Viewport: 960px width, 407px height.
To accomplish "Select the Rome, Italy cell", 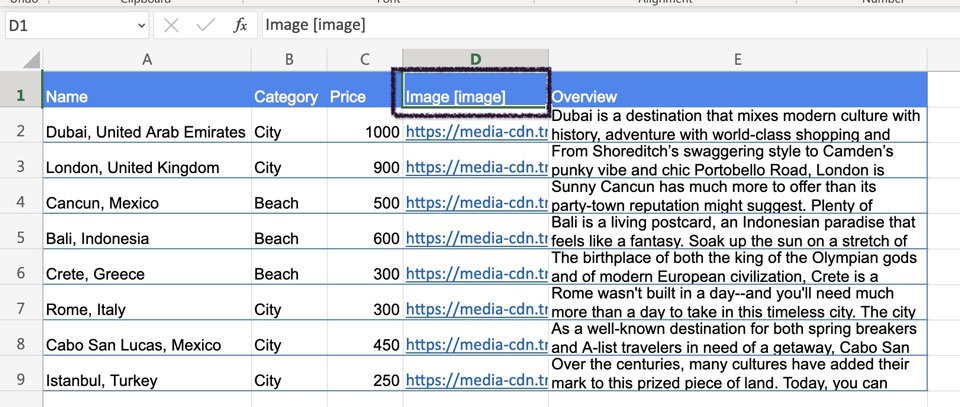I will (147, 303).
